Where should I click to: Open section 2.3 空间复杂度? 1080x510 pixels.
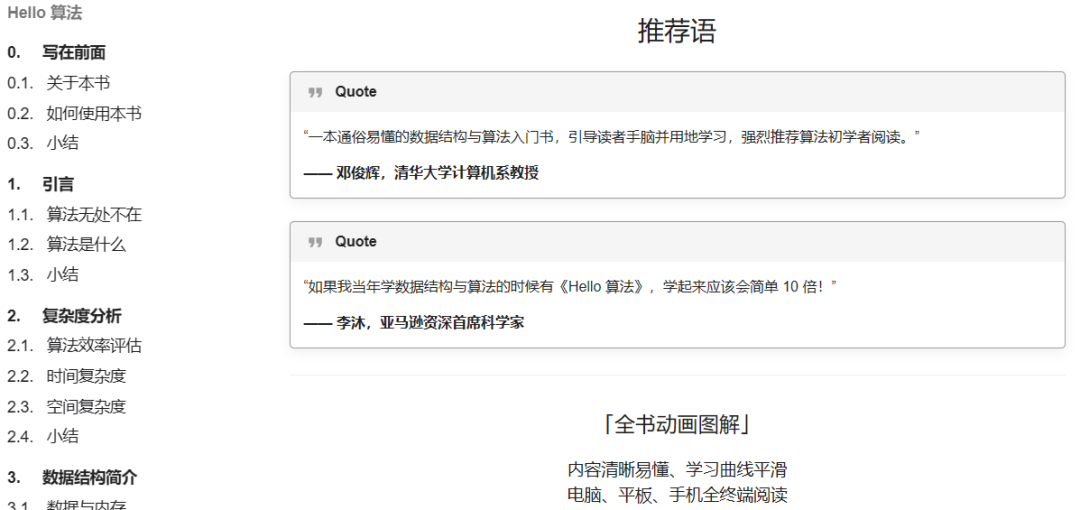(x=67, y=407)
